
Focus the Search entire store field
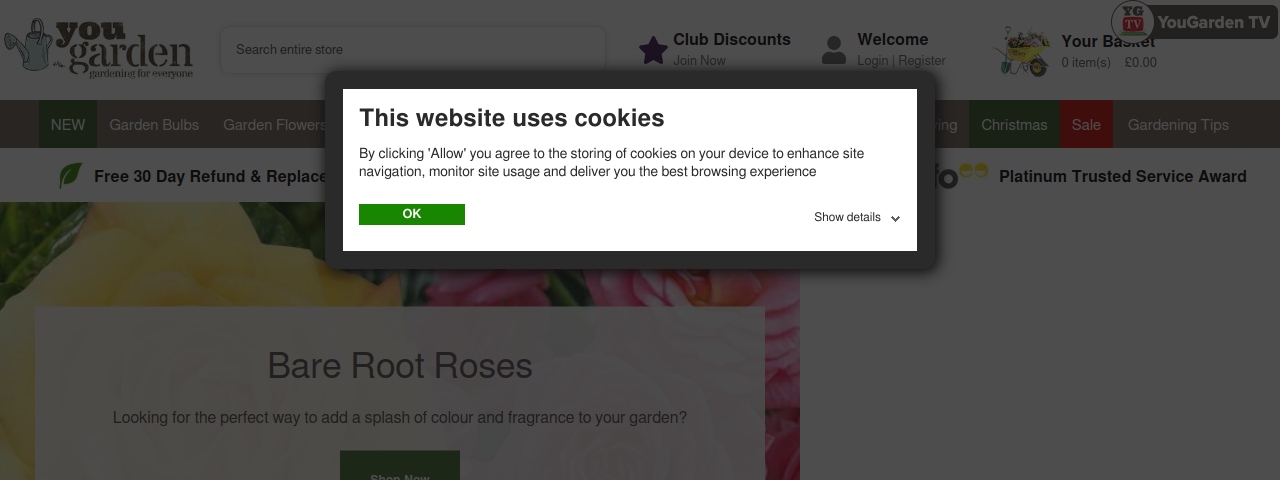pos(413,49)
